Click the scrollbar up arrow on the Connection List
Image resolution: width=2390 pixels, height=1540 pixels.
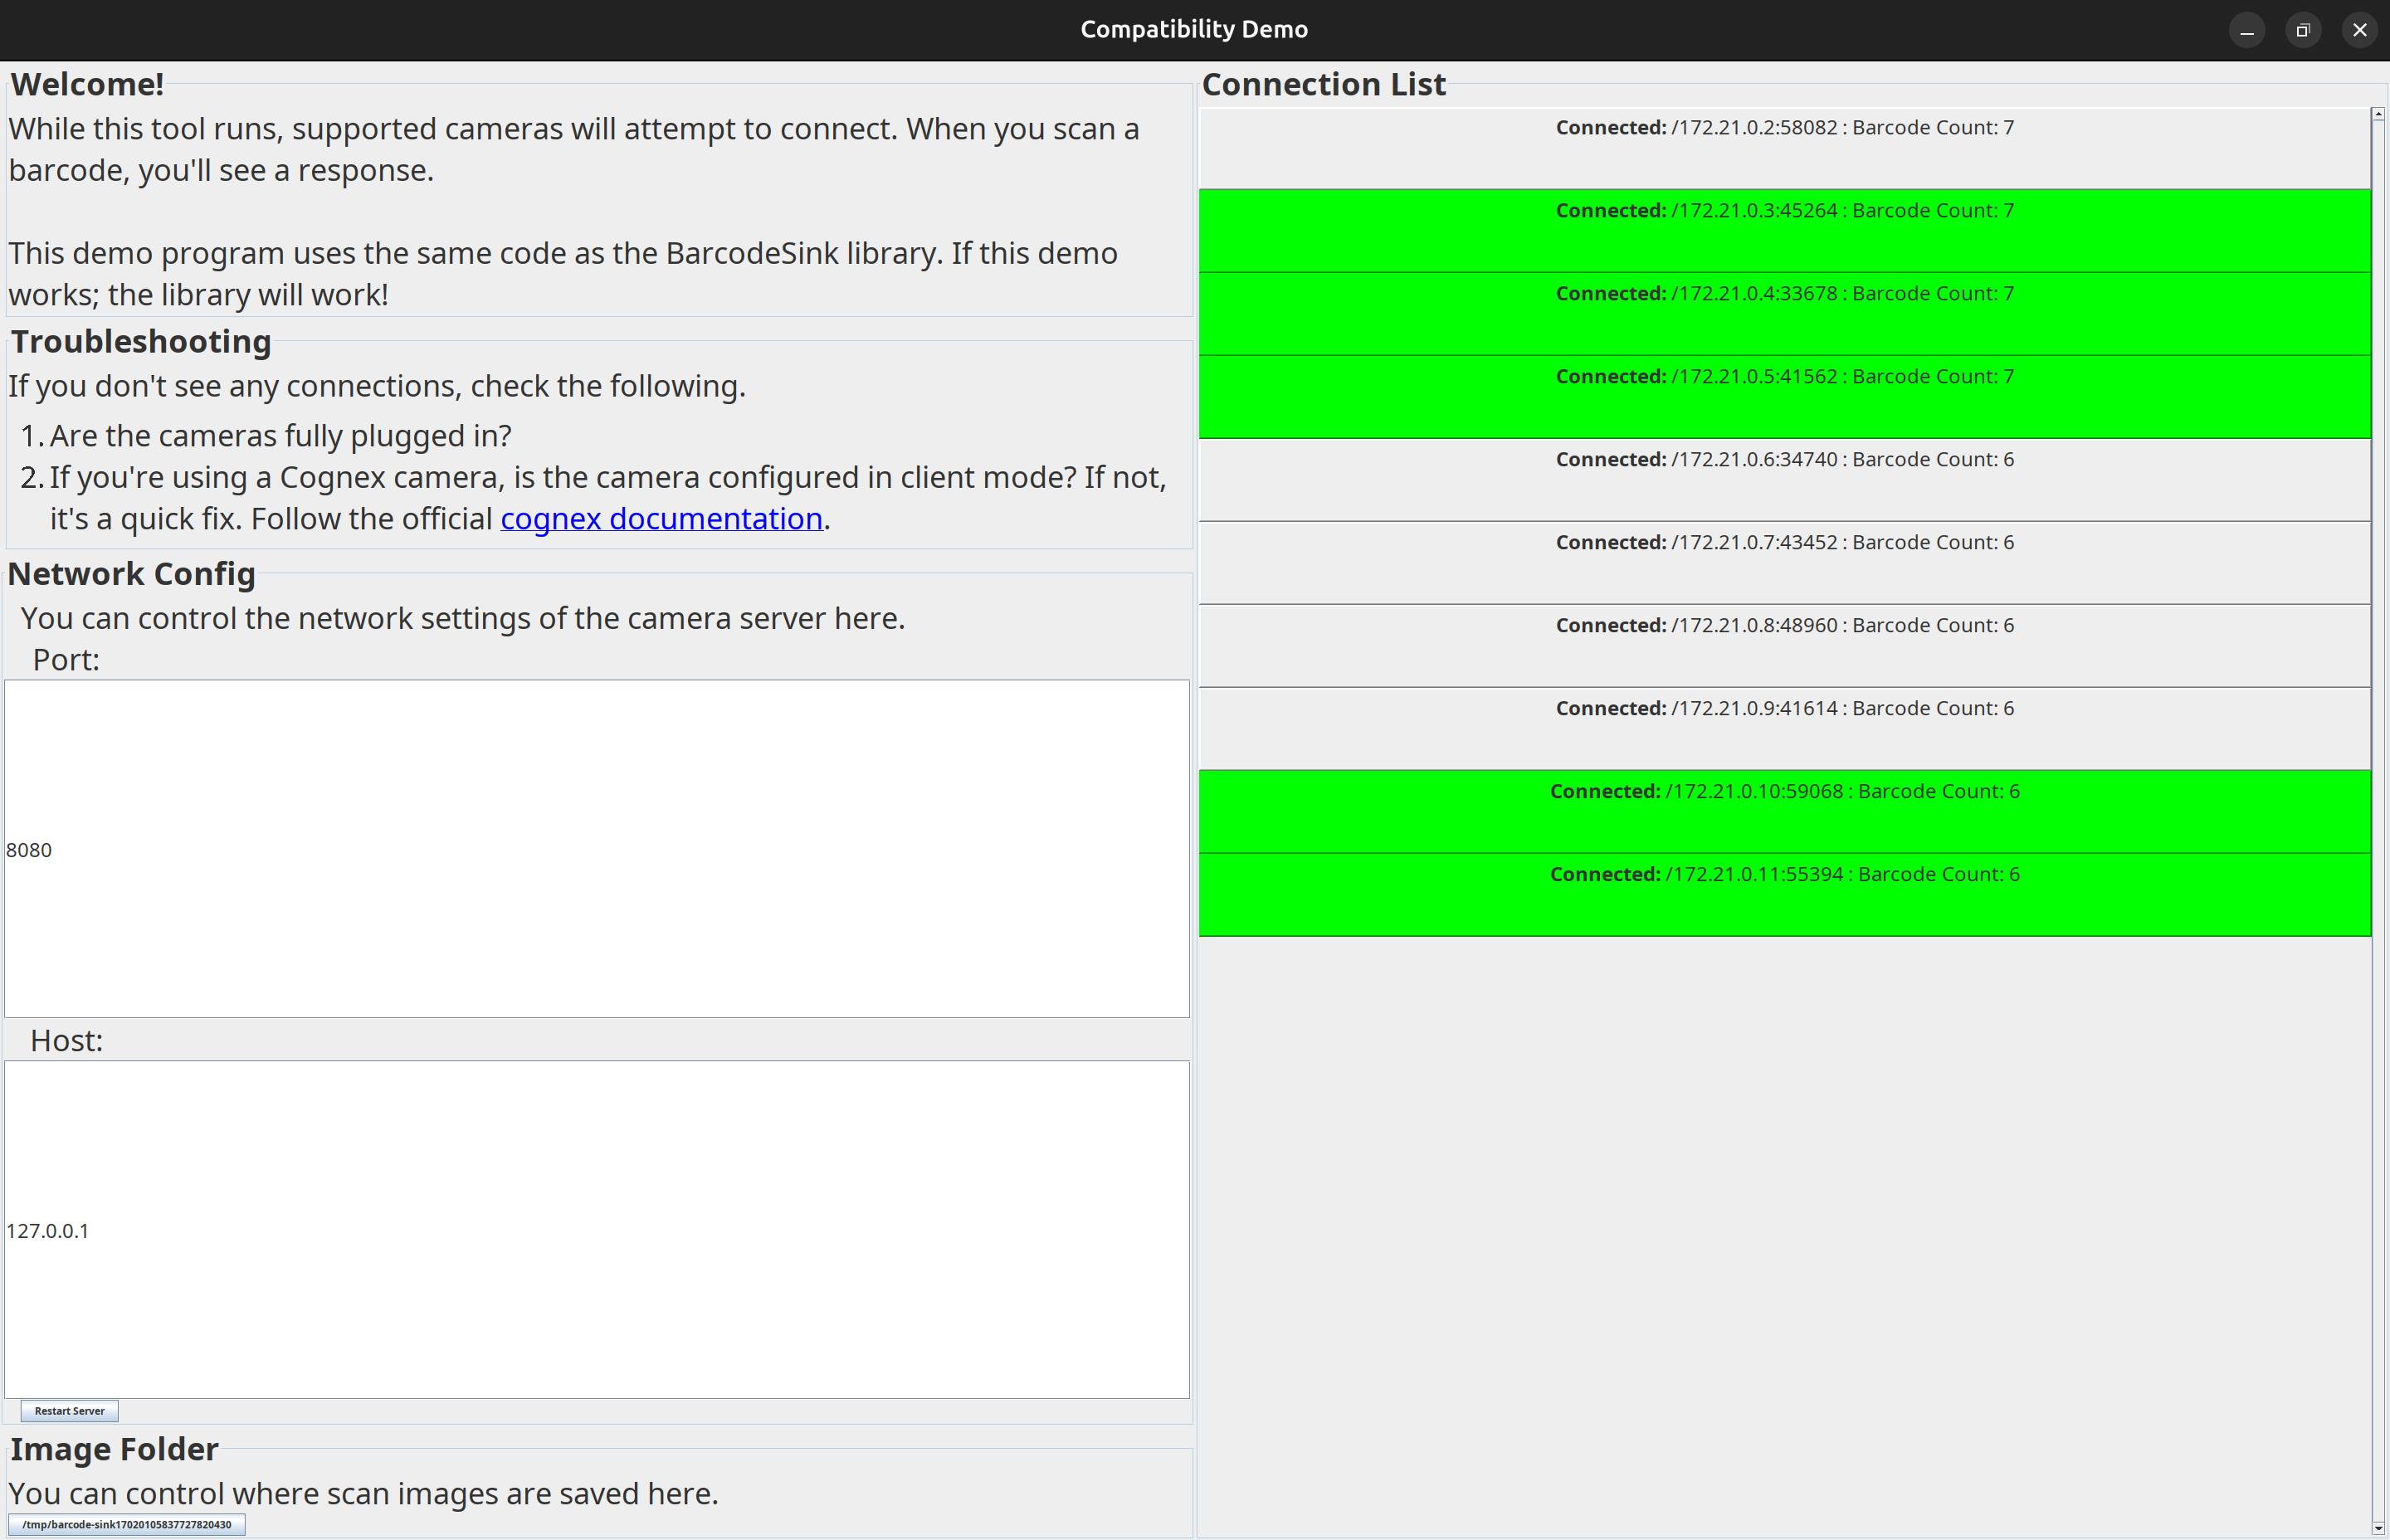click(2378, 113)
